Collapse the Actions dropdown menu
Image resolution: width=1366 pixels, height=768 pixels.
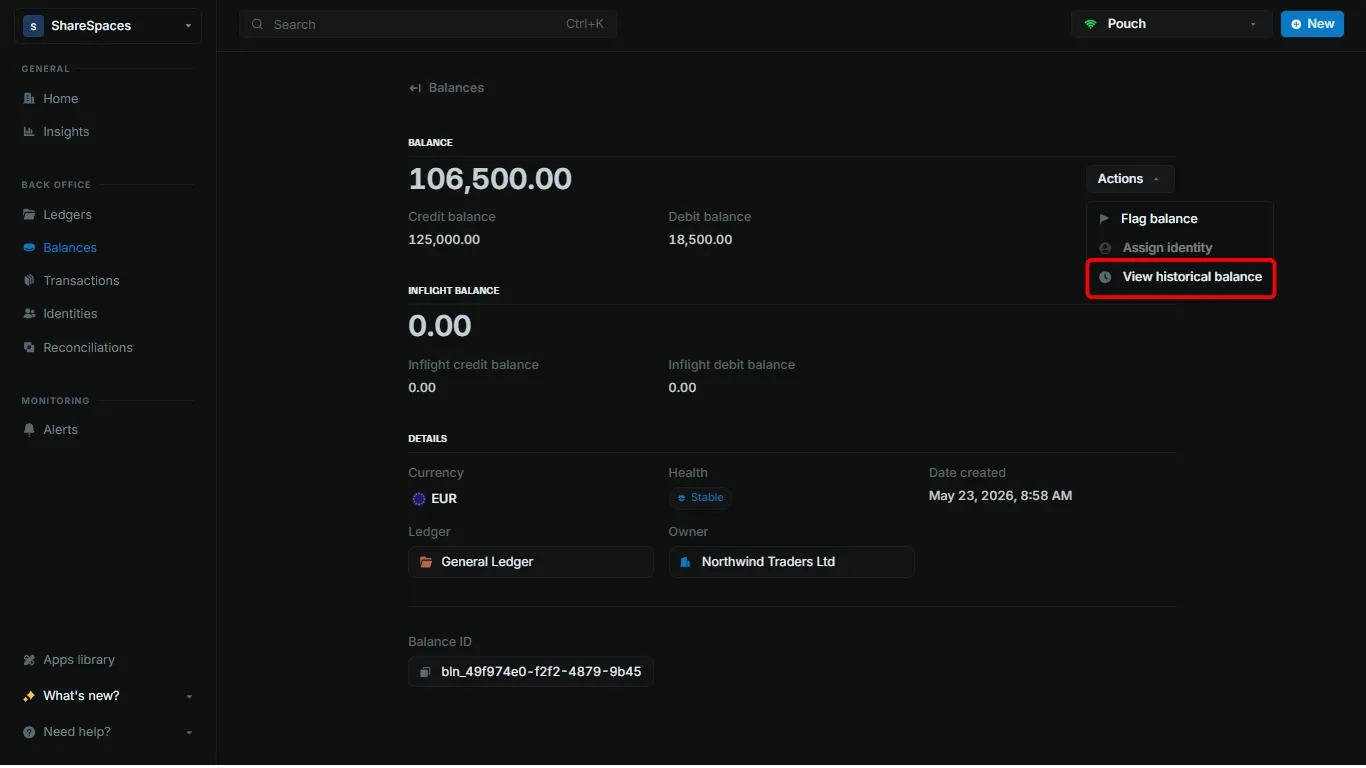click(1130, 179)
